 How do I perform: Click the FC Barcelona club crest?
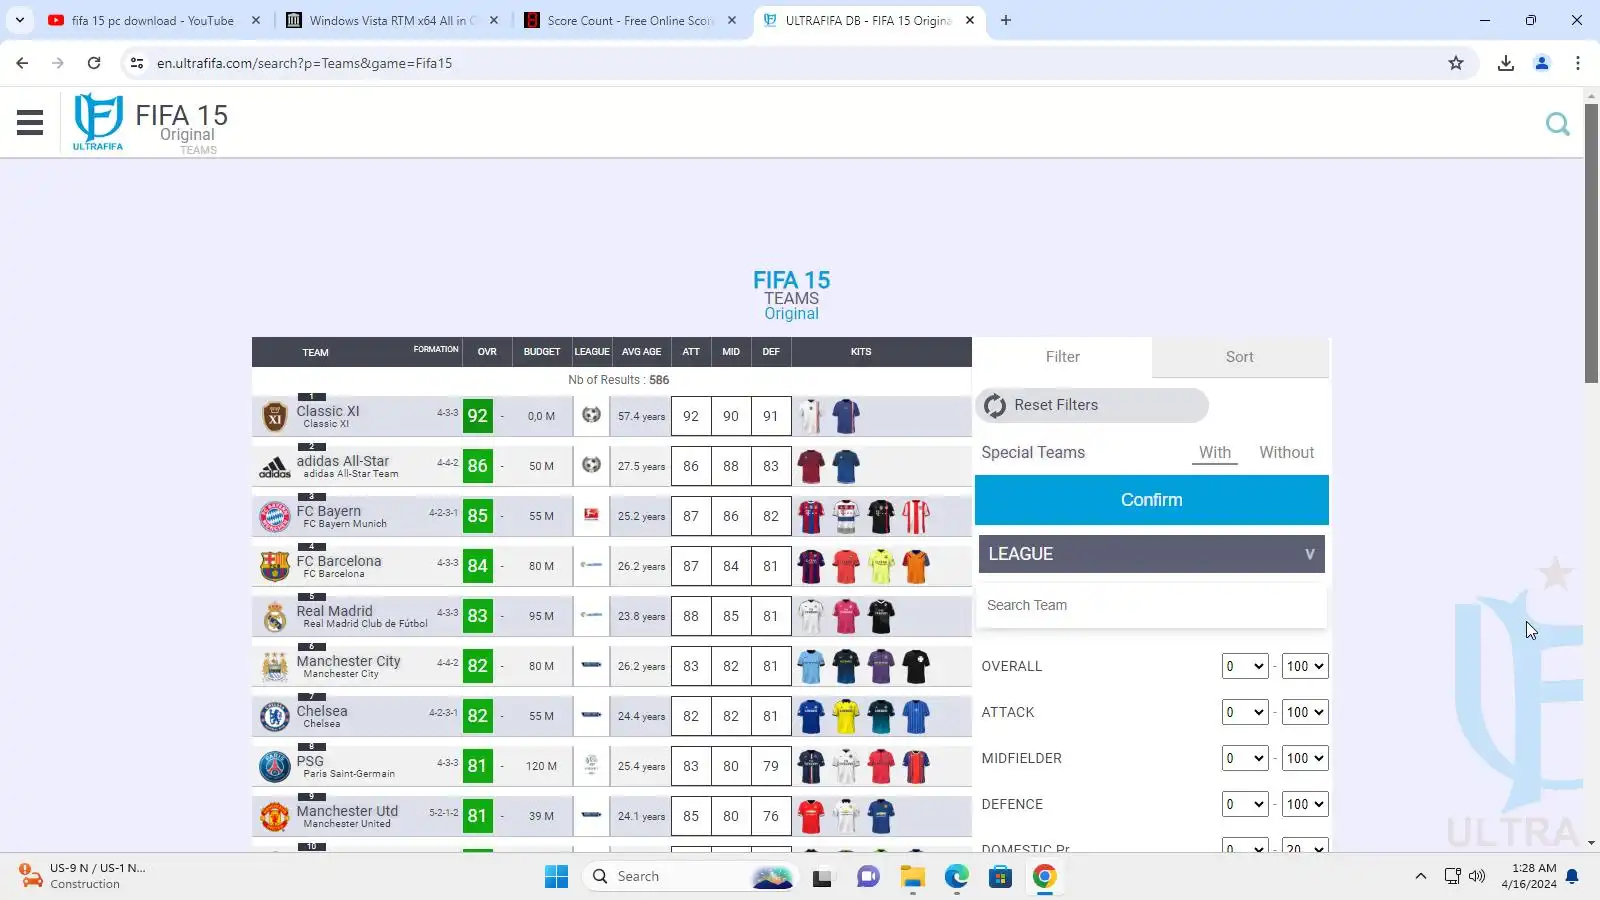(274, 566)
